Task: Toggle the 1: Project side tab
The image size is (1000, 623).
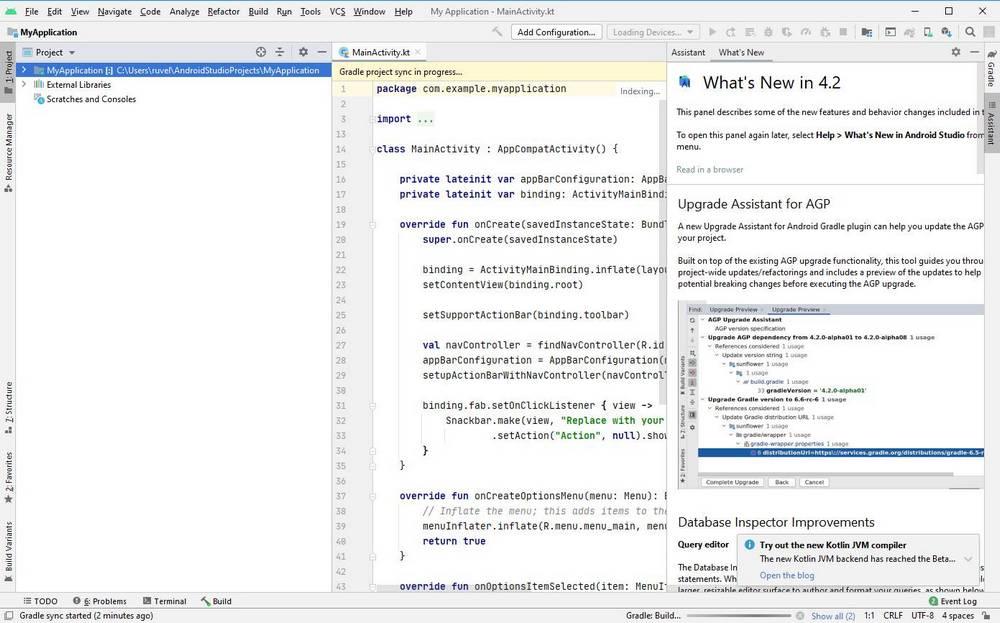Action: 8,71
